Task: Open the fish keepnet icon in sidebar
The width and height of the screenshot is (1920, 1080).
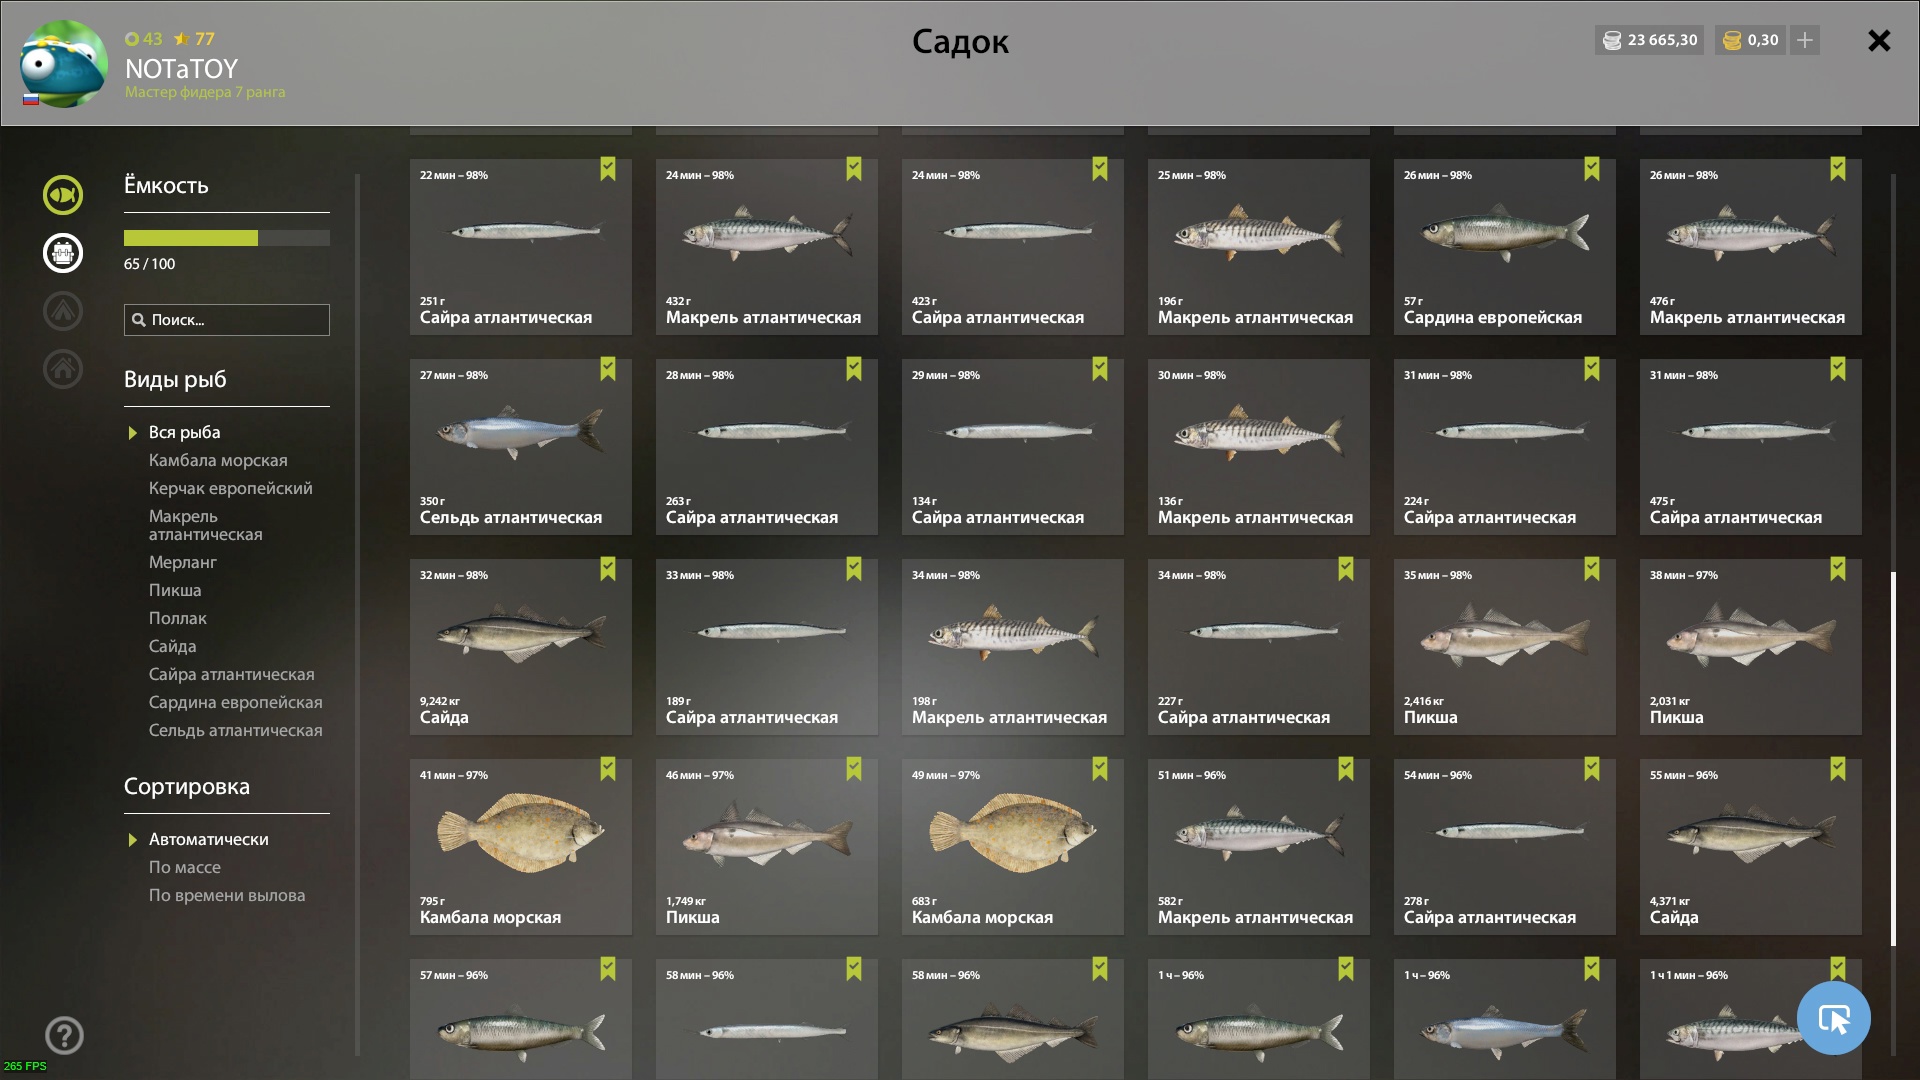Action: pyautogui.click(x=63, y=195)
